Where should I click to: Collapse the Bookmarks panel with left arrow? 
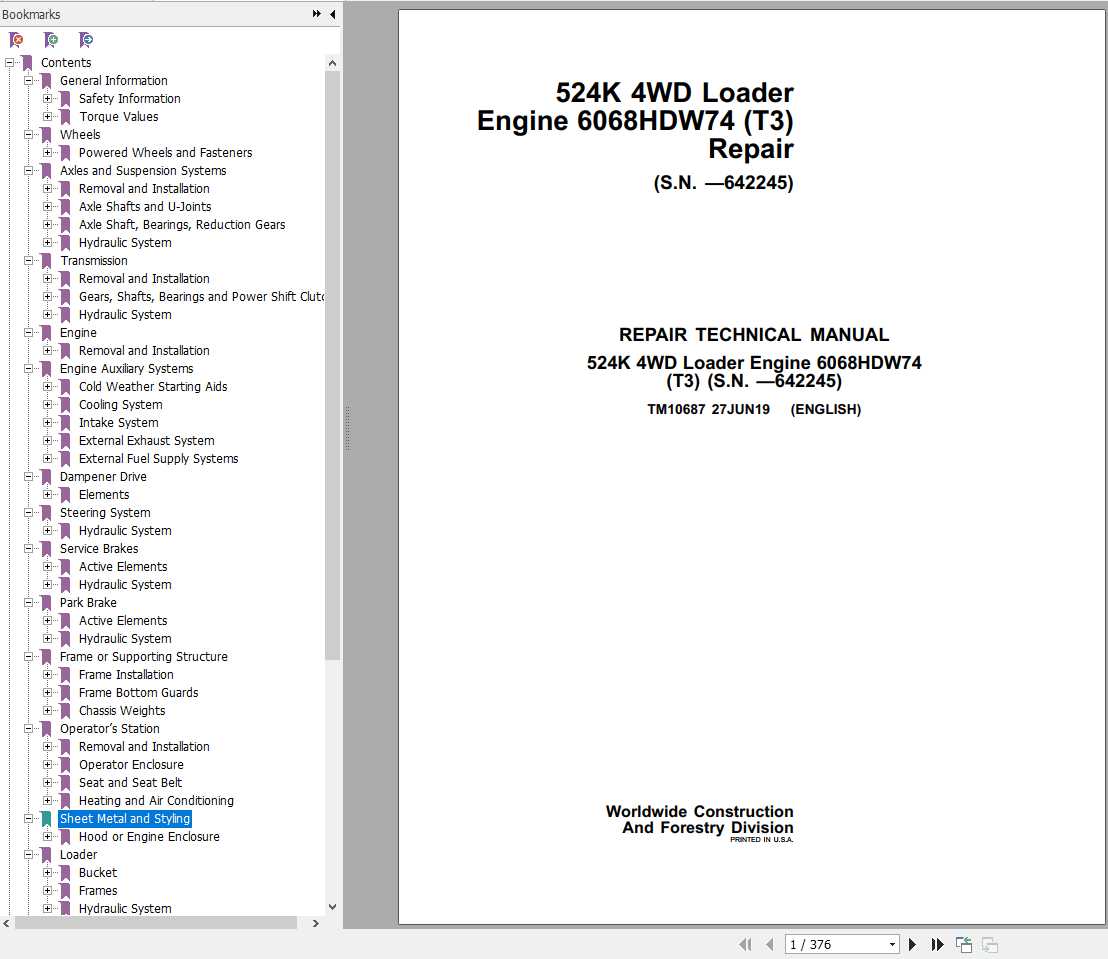tap(332, 13)
